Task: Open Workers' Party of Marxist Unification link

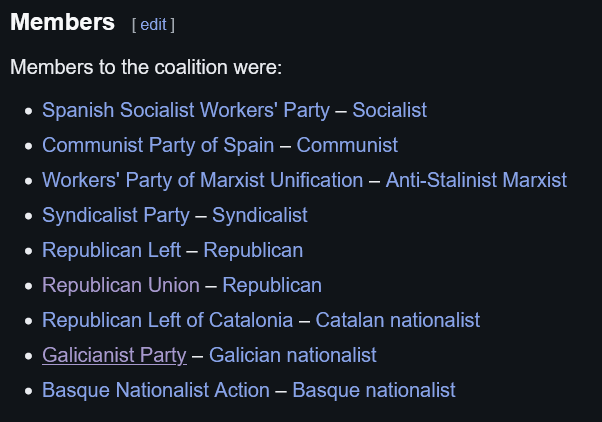Action: tap(202, 180)
